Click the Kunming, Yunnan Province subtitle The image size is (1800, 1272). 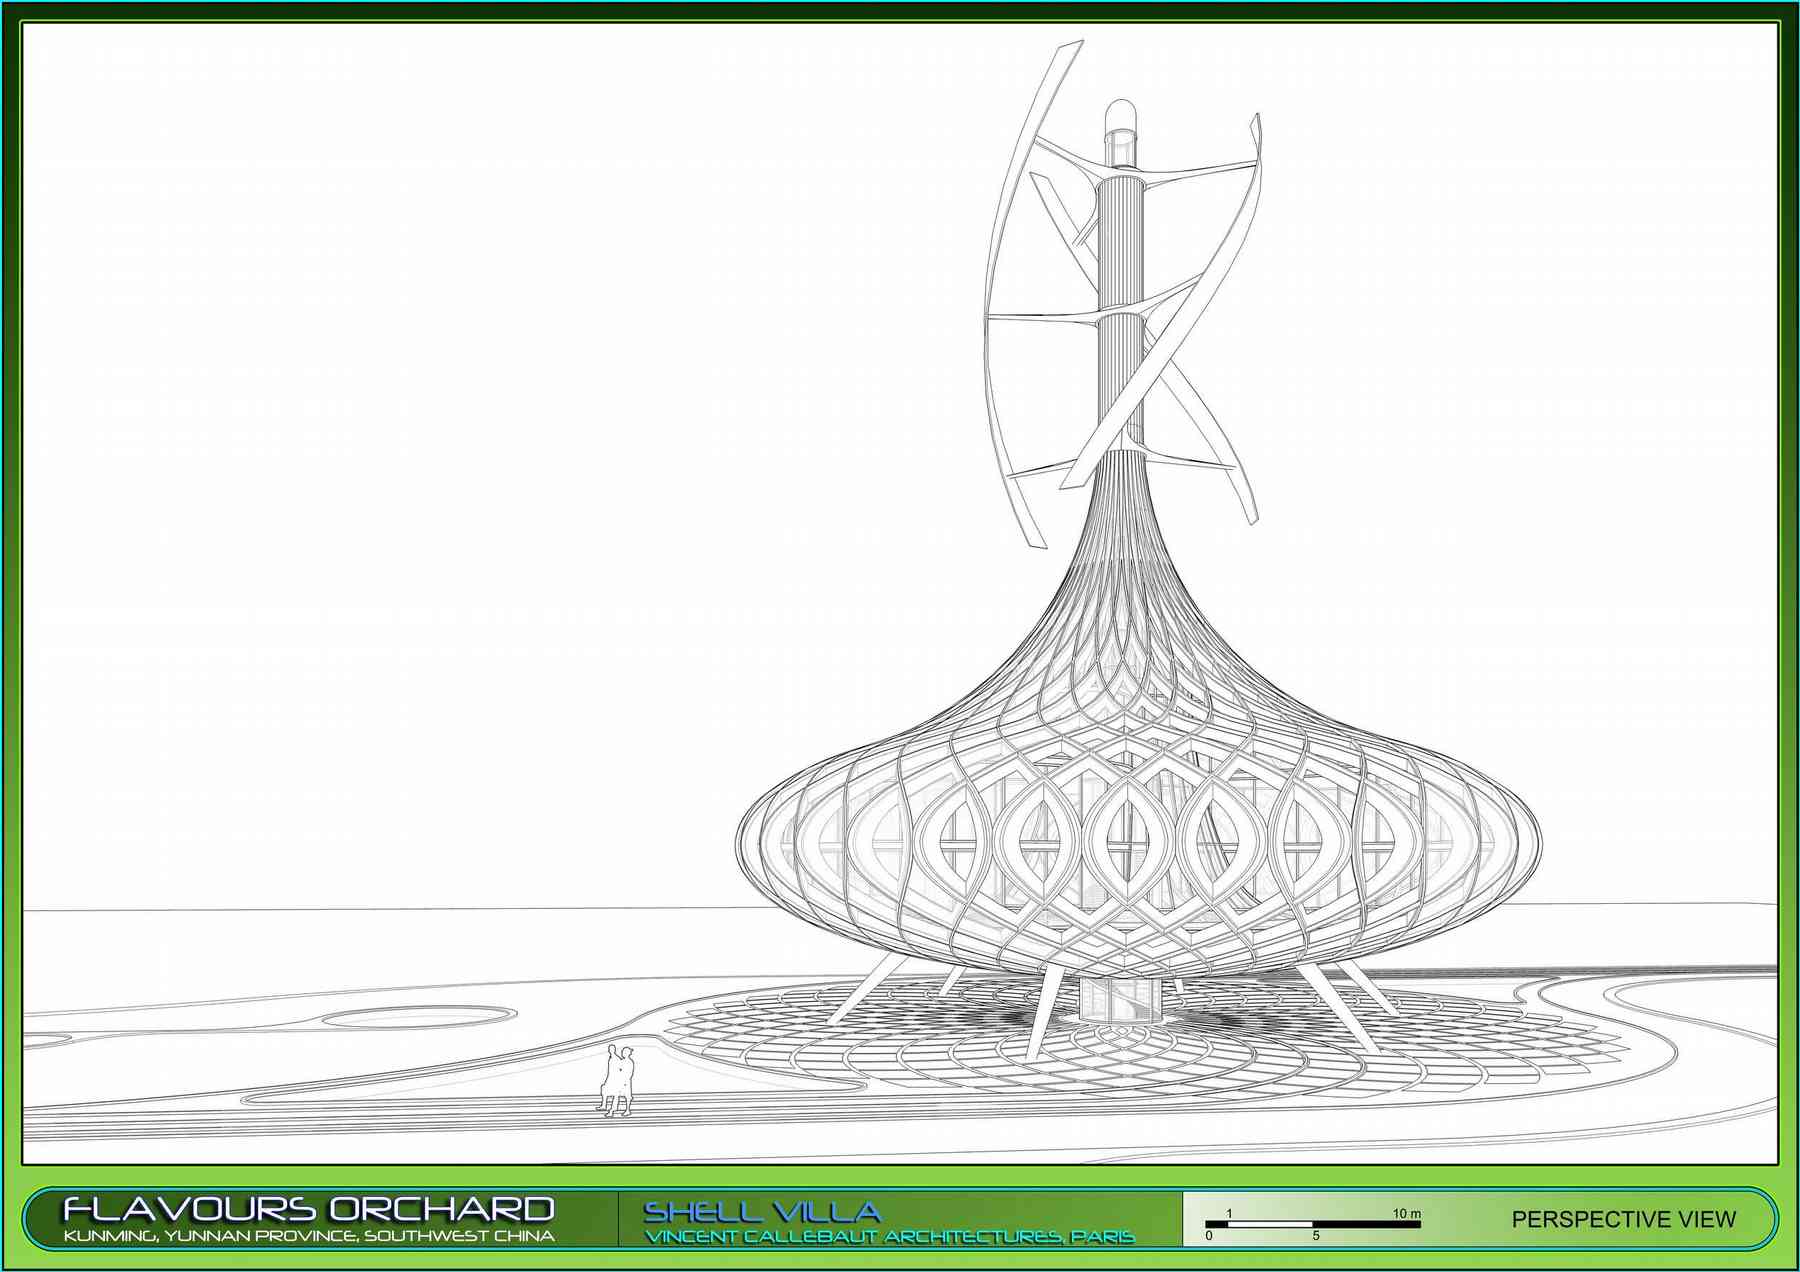pyautogui.click(x=308, y=1236)
